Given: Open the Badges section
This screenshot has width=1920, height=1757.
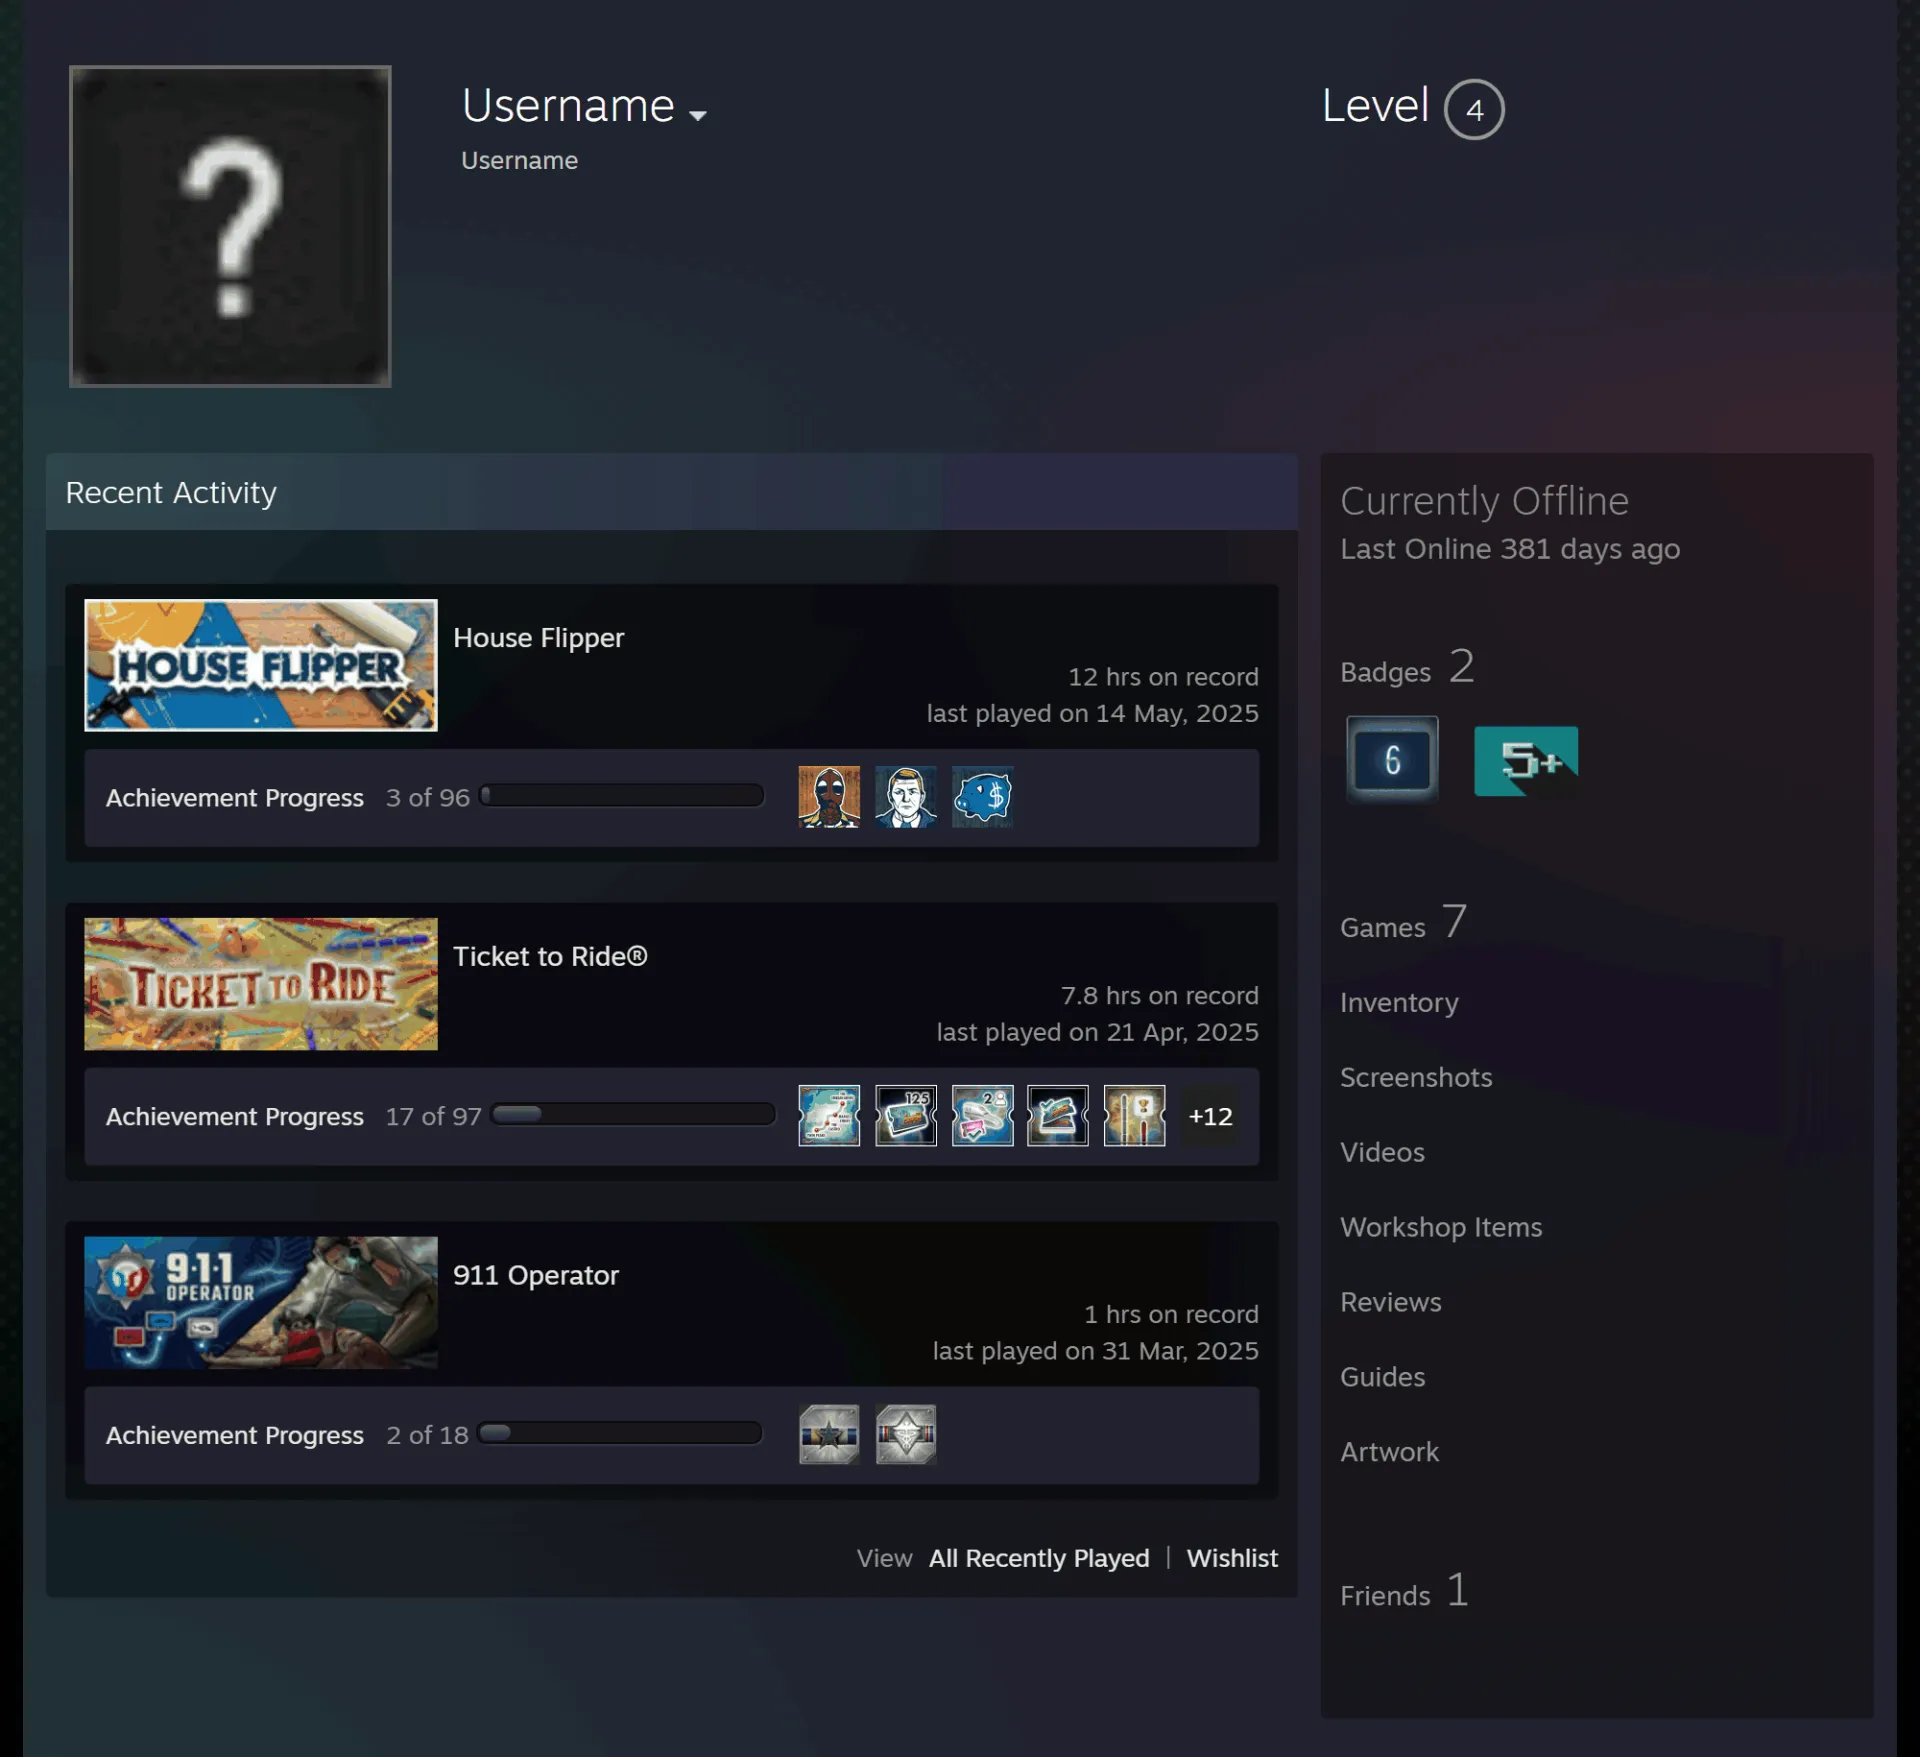Looking at the screenshot, I should [1407, 667].
